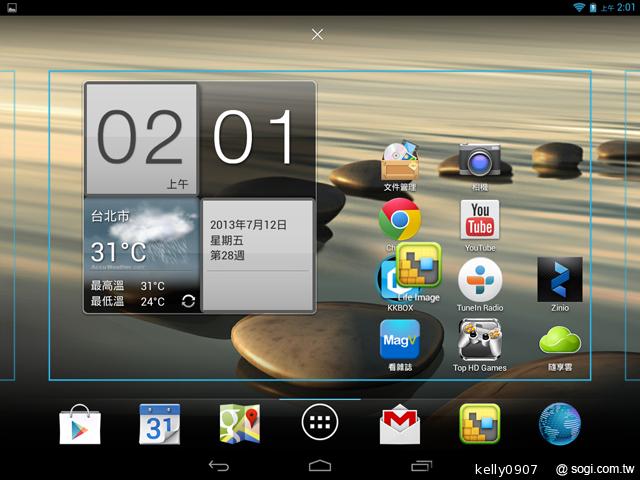
Task: Tap the 02 hour tile of clock widget
Action: coord(142,139)
